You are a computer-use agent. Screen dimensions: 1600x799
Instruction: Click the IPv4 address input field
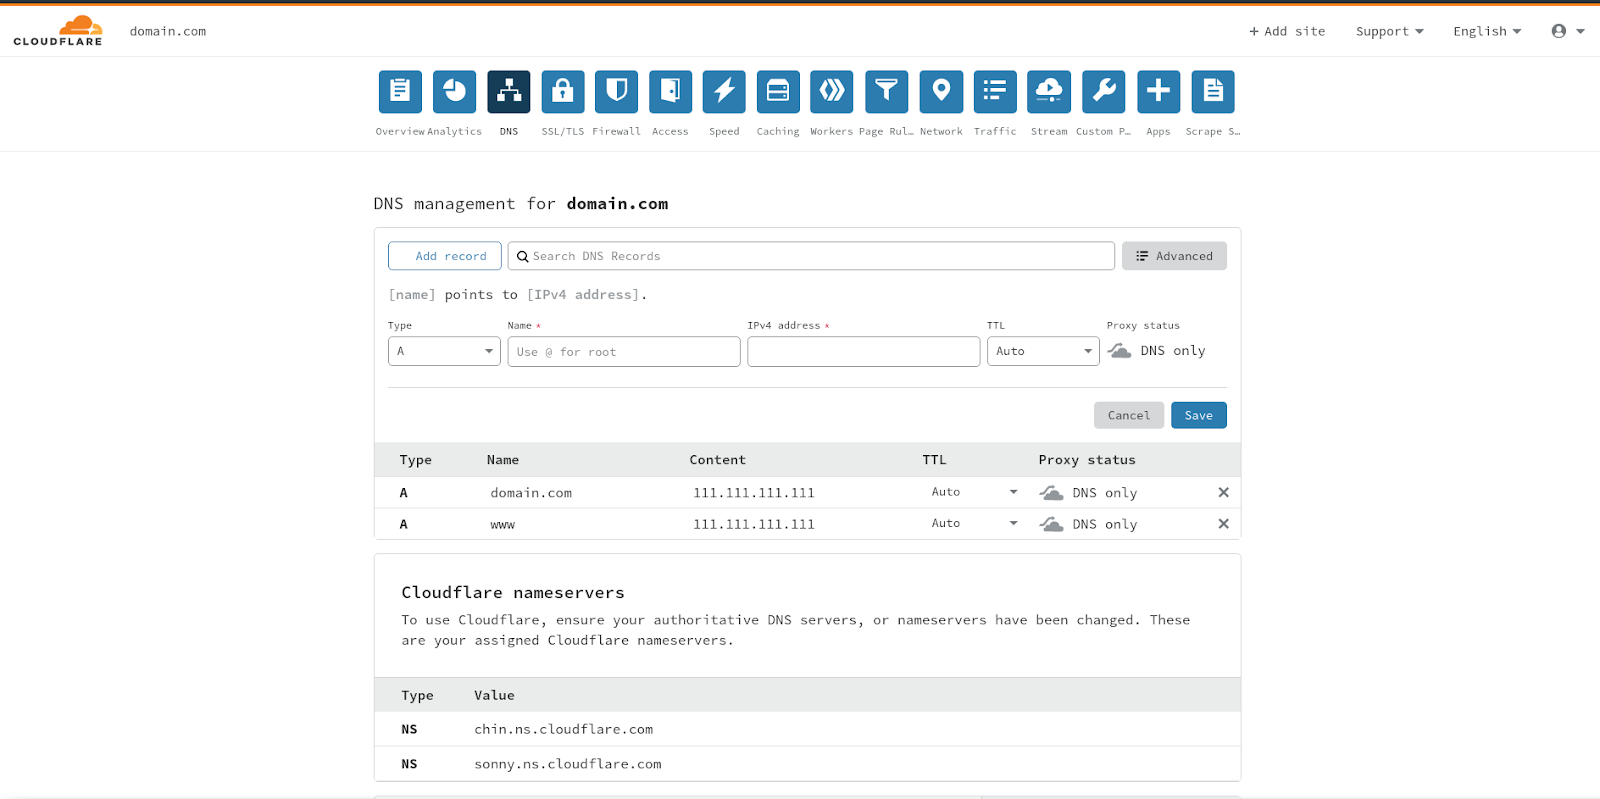pos(864,351)
